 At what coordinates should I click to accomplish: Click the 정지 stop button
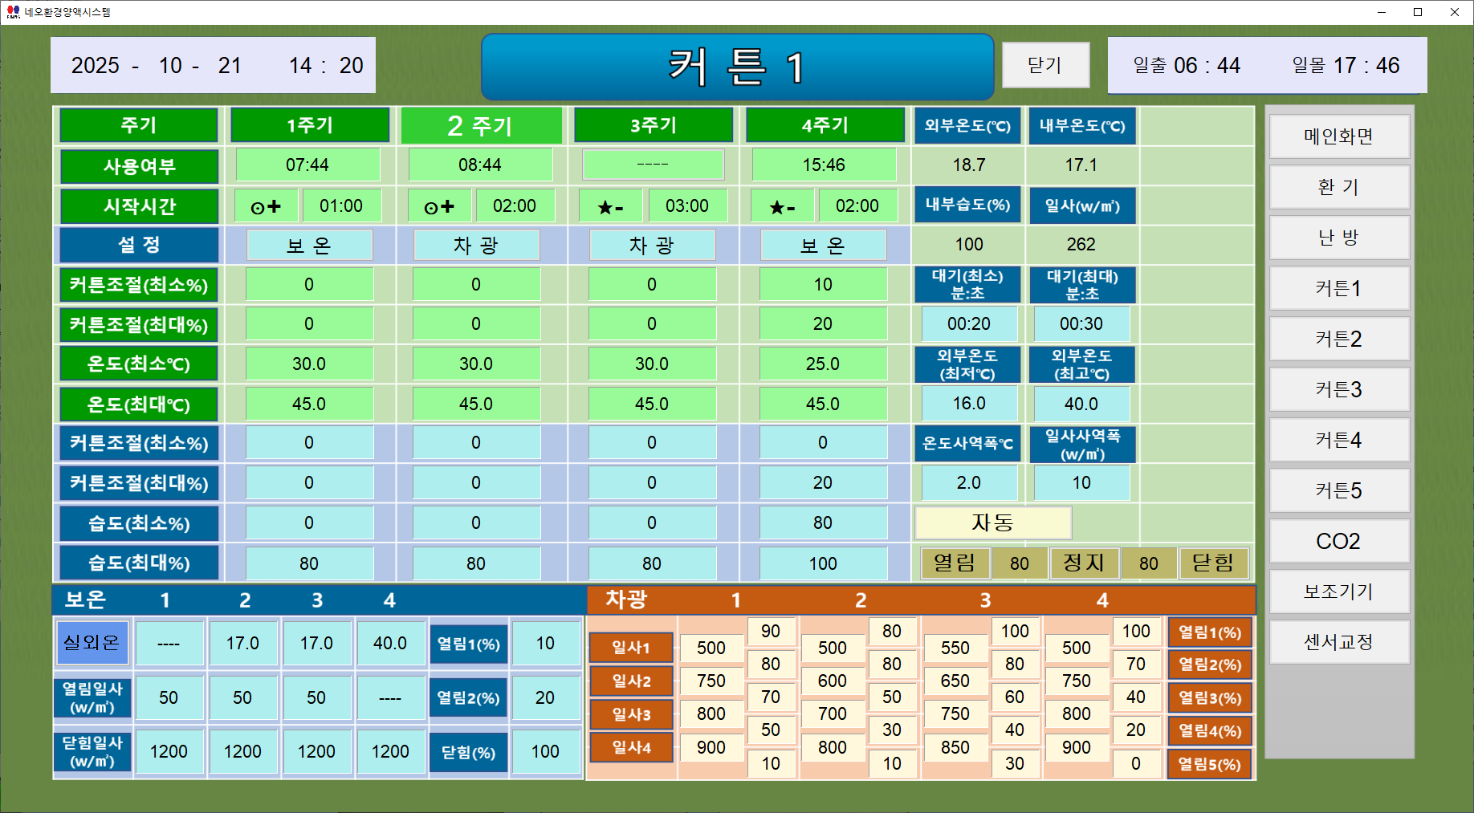click(1084, 563)
